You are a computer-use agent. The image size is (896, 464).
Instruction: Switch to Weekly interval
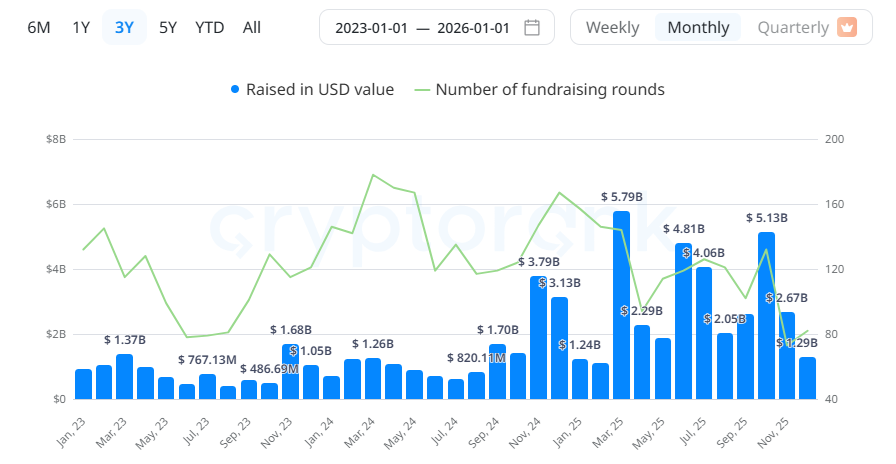click(612, 27)
